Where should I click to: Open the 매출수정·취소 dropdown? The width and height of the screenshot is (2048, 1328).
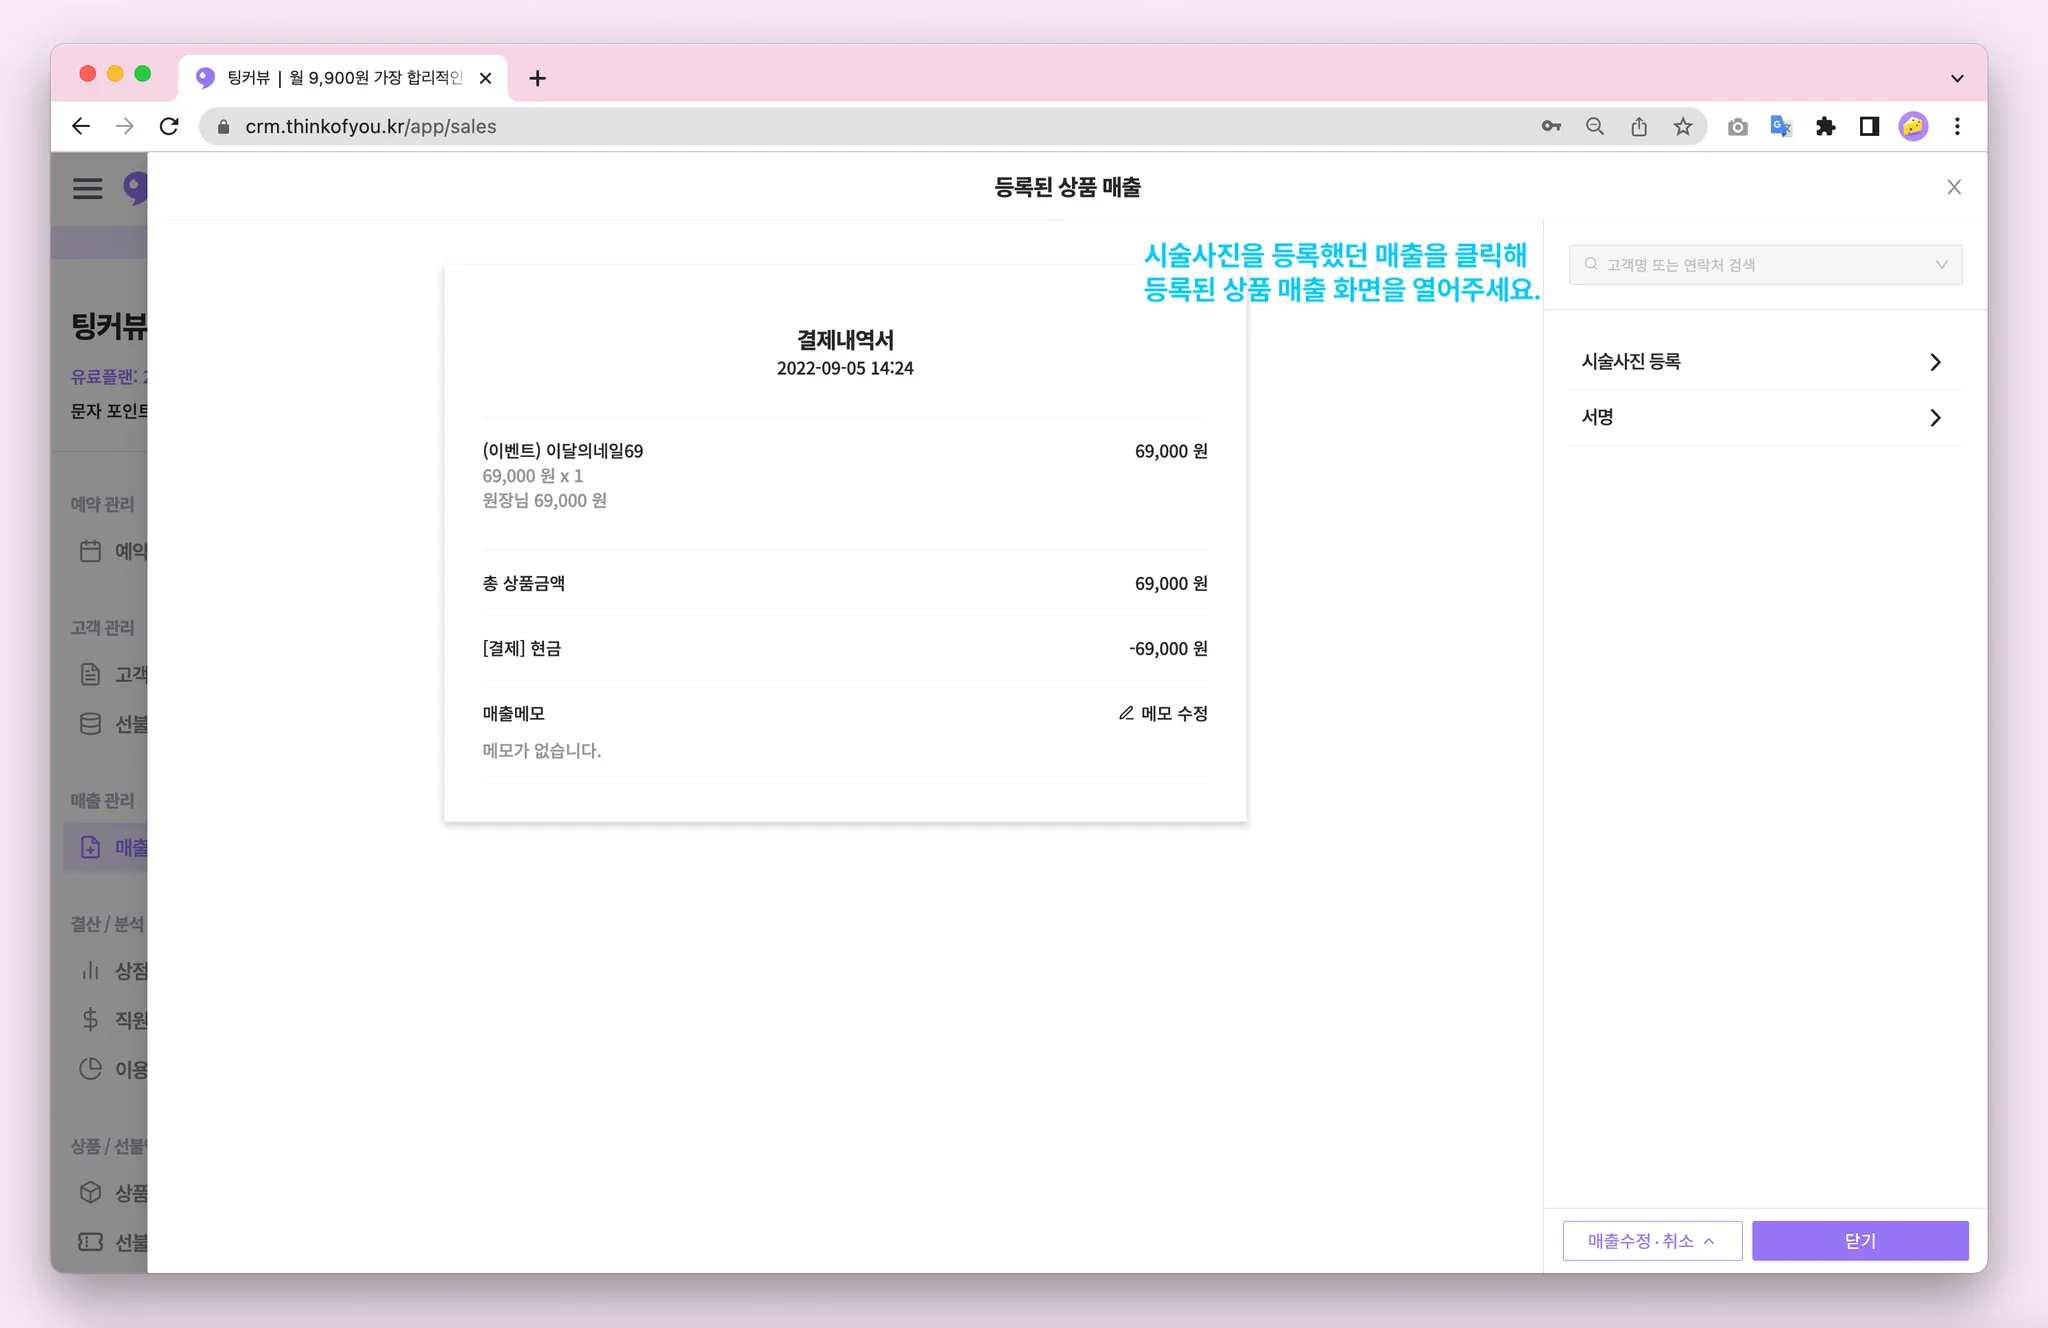tap(1652, 1240)
